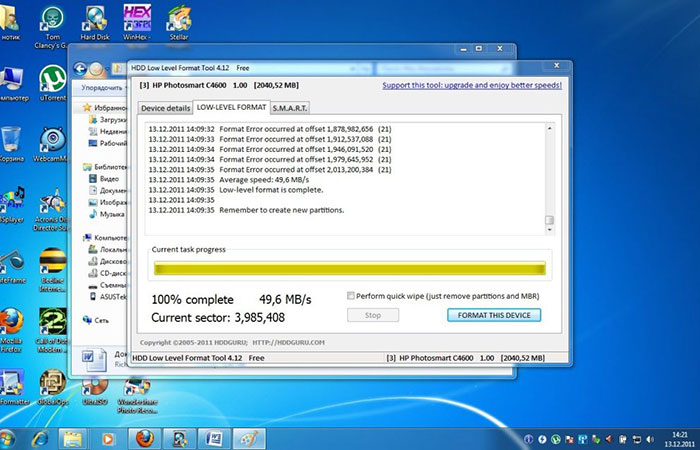Viewport: 700px width, 450px height.
Task: Launch the Stellar desktop shortcut
Action: tap(179, 23)
